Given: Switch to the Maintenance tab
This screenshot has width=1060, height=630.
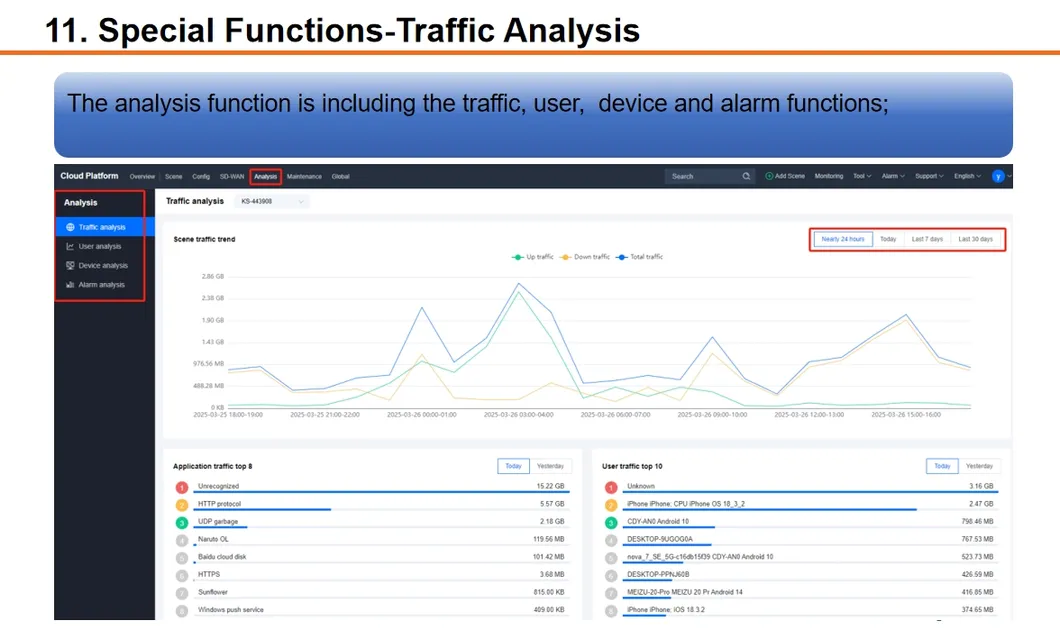Looking at the screenshot, I should (304, 176).
